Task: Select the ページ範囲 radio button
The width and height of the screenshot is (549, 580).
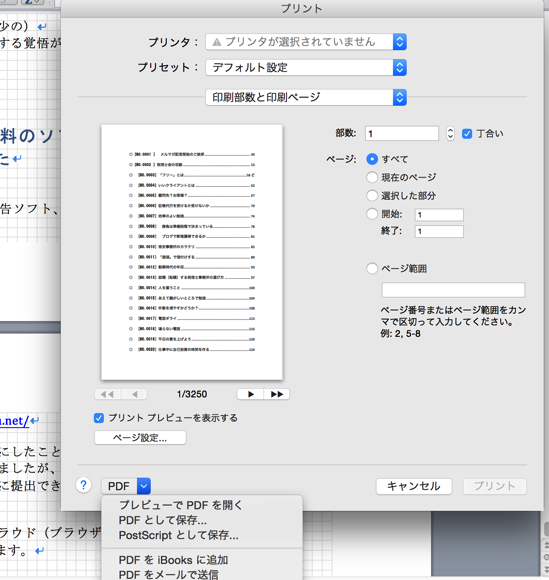Action: tap(372, 268)
